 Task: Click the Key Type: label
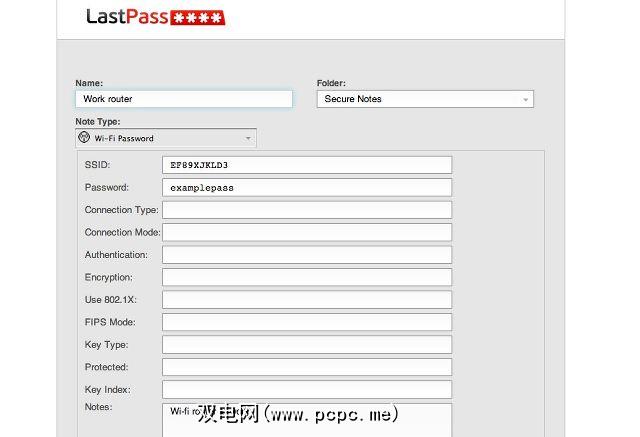point(107,344)
